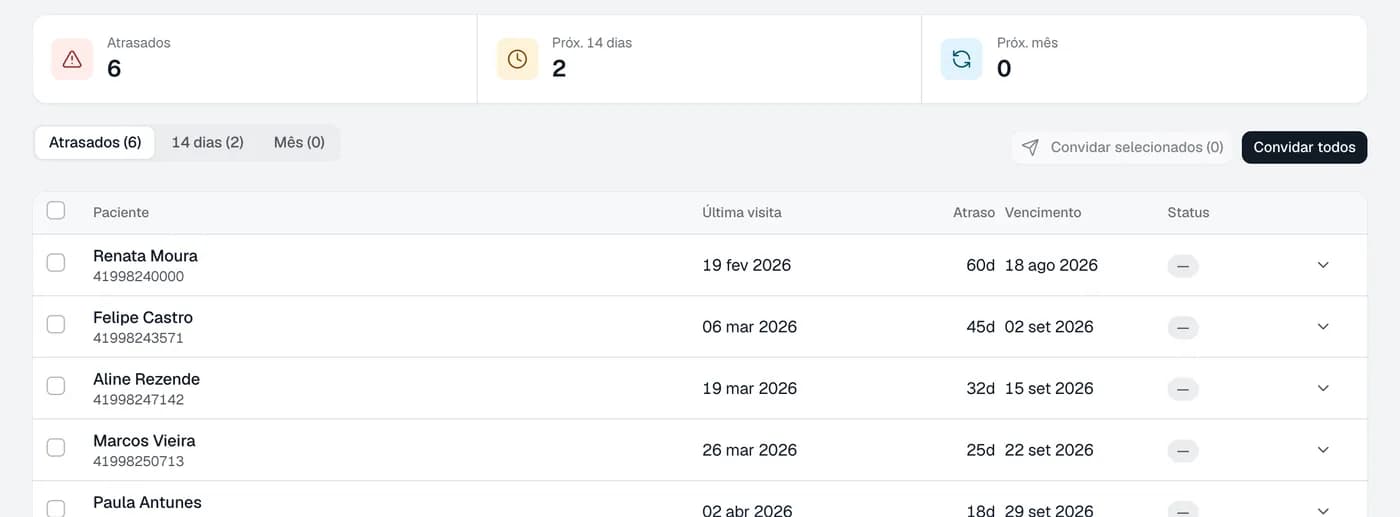The height and width of the screenshot is (517, 1400).
Task: Tick the checkbox beside Aline Rezende
Action: pyautogui.click(x=56, y=385)
